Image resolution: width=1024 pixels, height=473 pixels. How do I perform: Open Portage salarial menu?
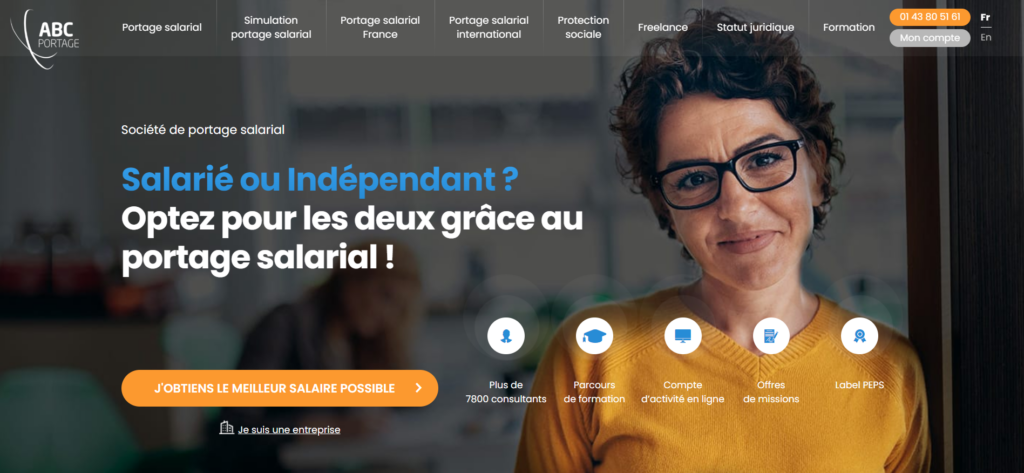click(162, 27)
